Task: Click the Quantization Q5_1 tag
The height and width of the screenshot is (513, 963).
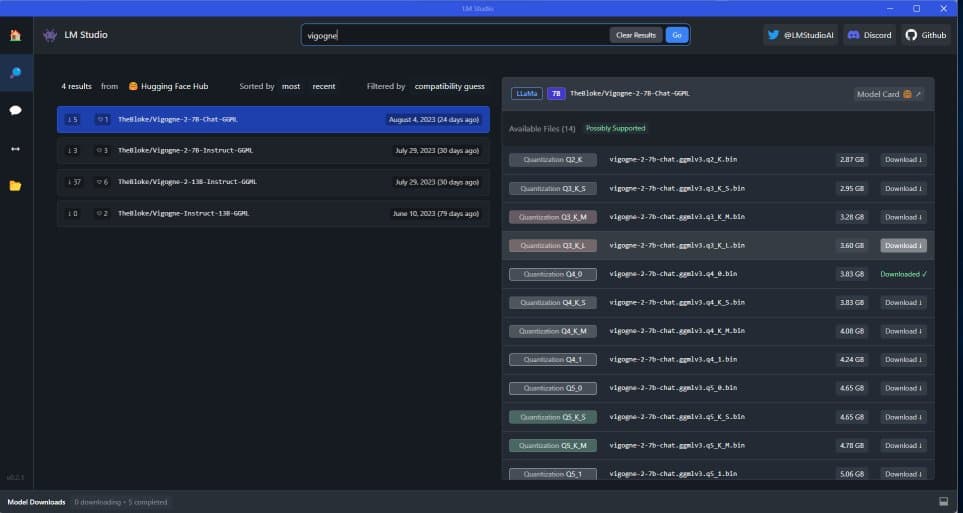Action: click(x=553, y=474)
